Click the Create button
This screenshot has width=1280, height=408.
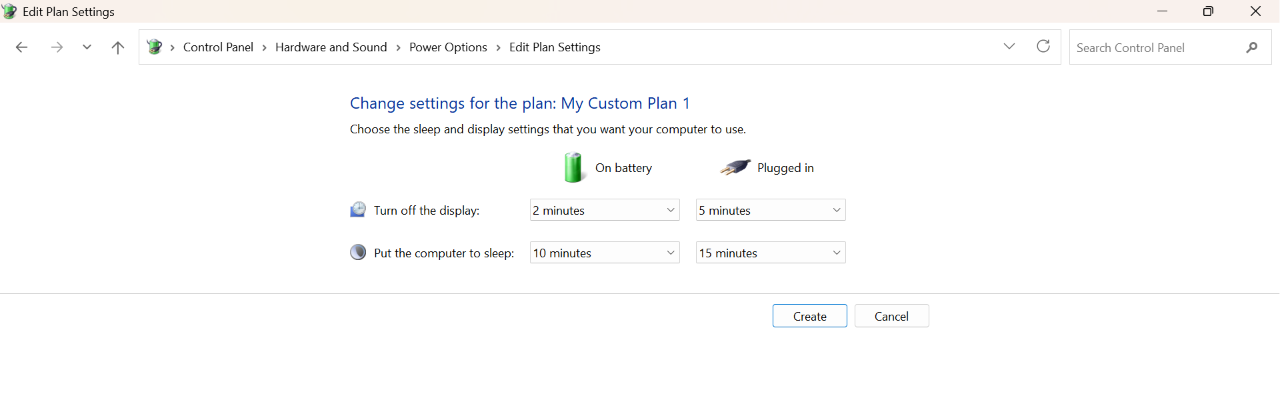click(x=810, y=316)
